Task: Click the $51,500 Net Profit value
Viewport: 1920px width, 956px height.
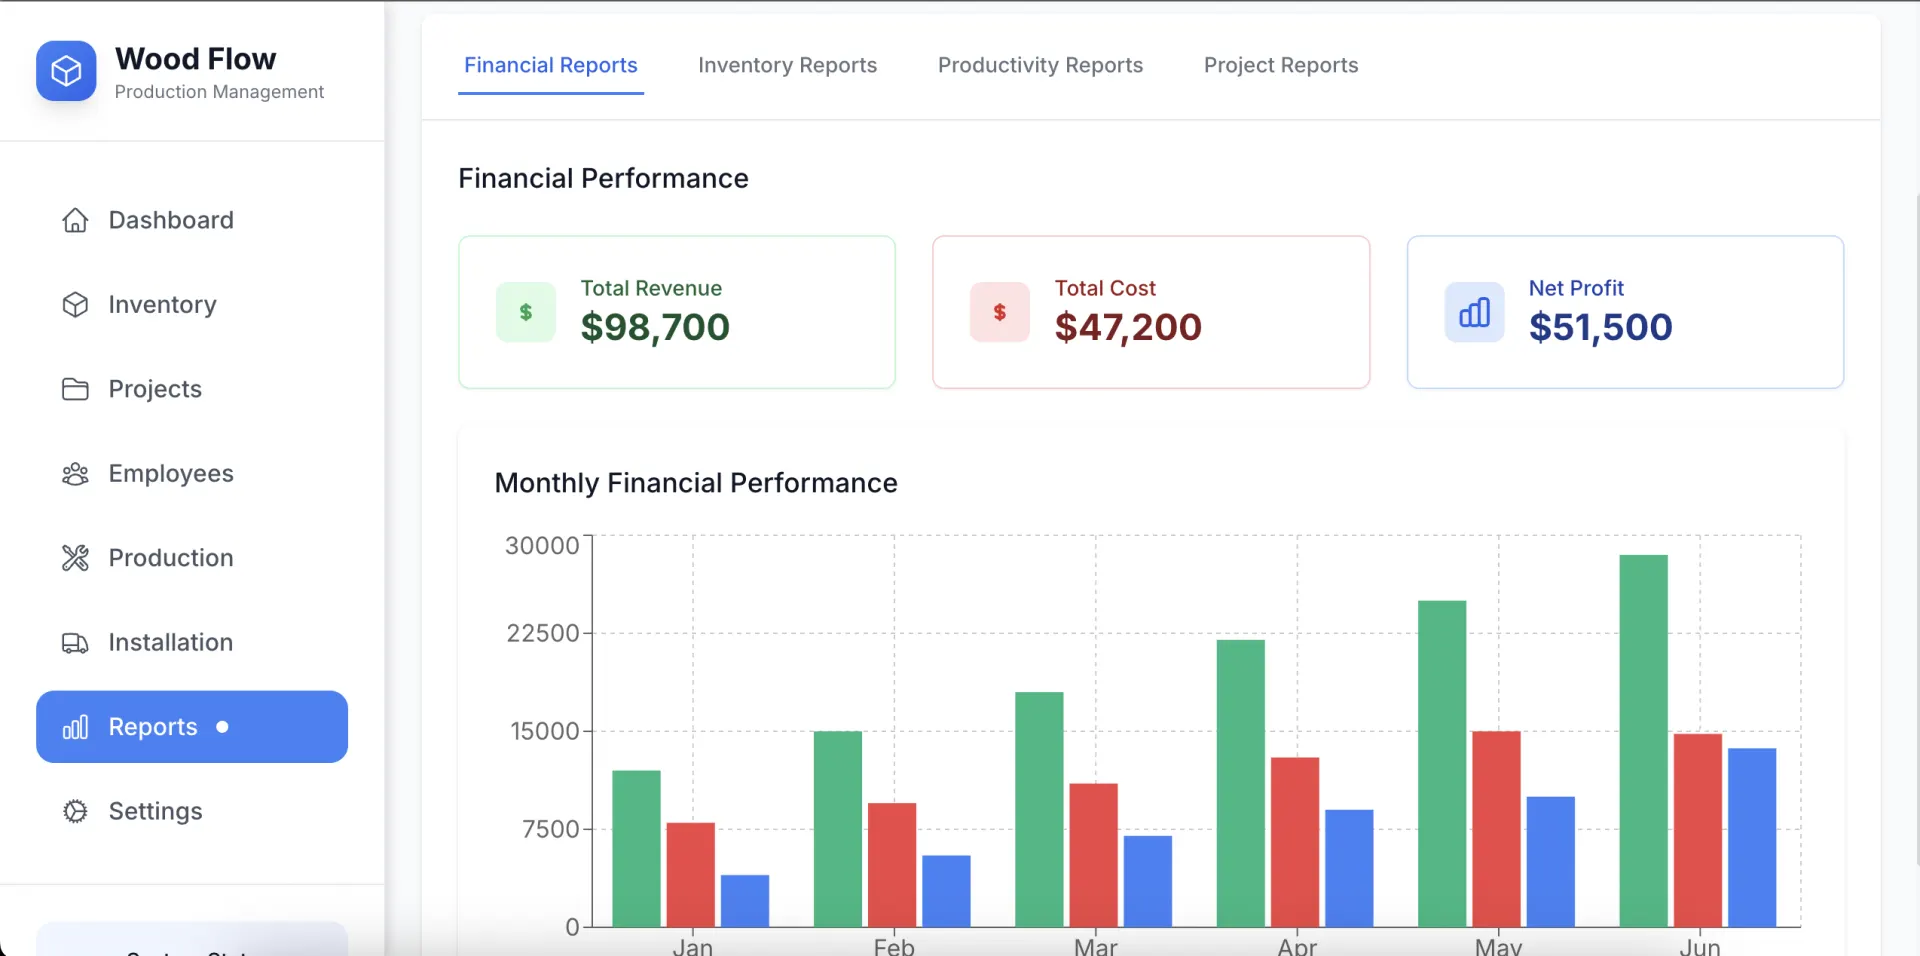Action: click(x=1601, y=328)
